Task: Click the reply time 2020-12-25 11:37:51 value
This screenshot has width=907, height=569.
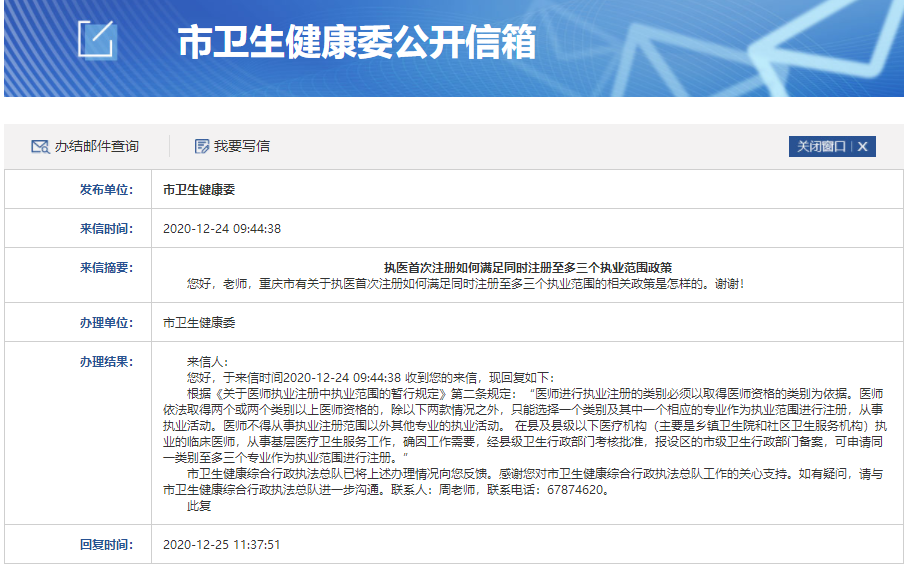Action: click(222, 545)
